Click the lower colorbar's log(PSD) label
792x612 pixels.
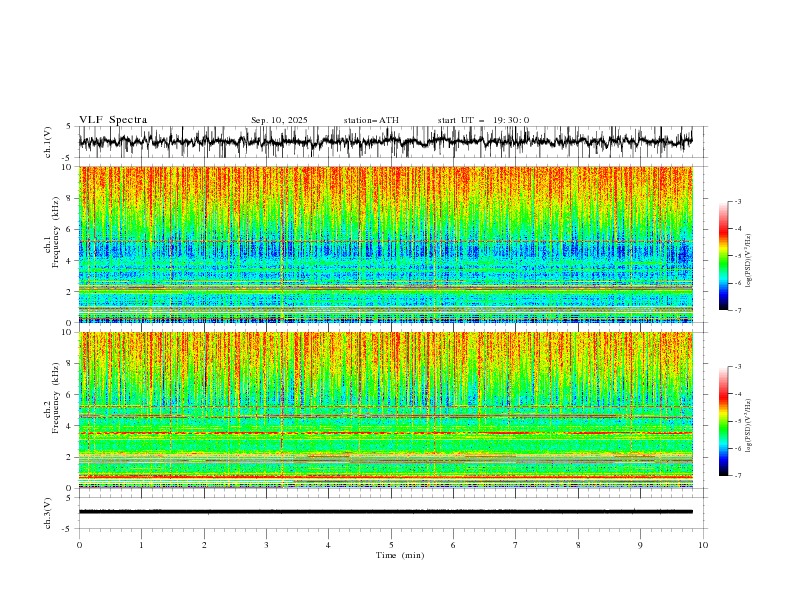749,425
